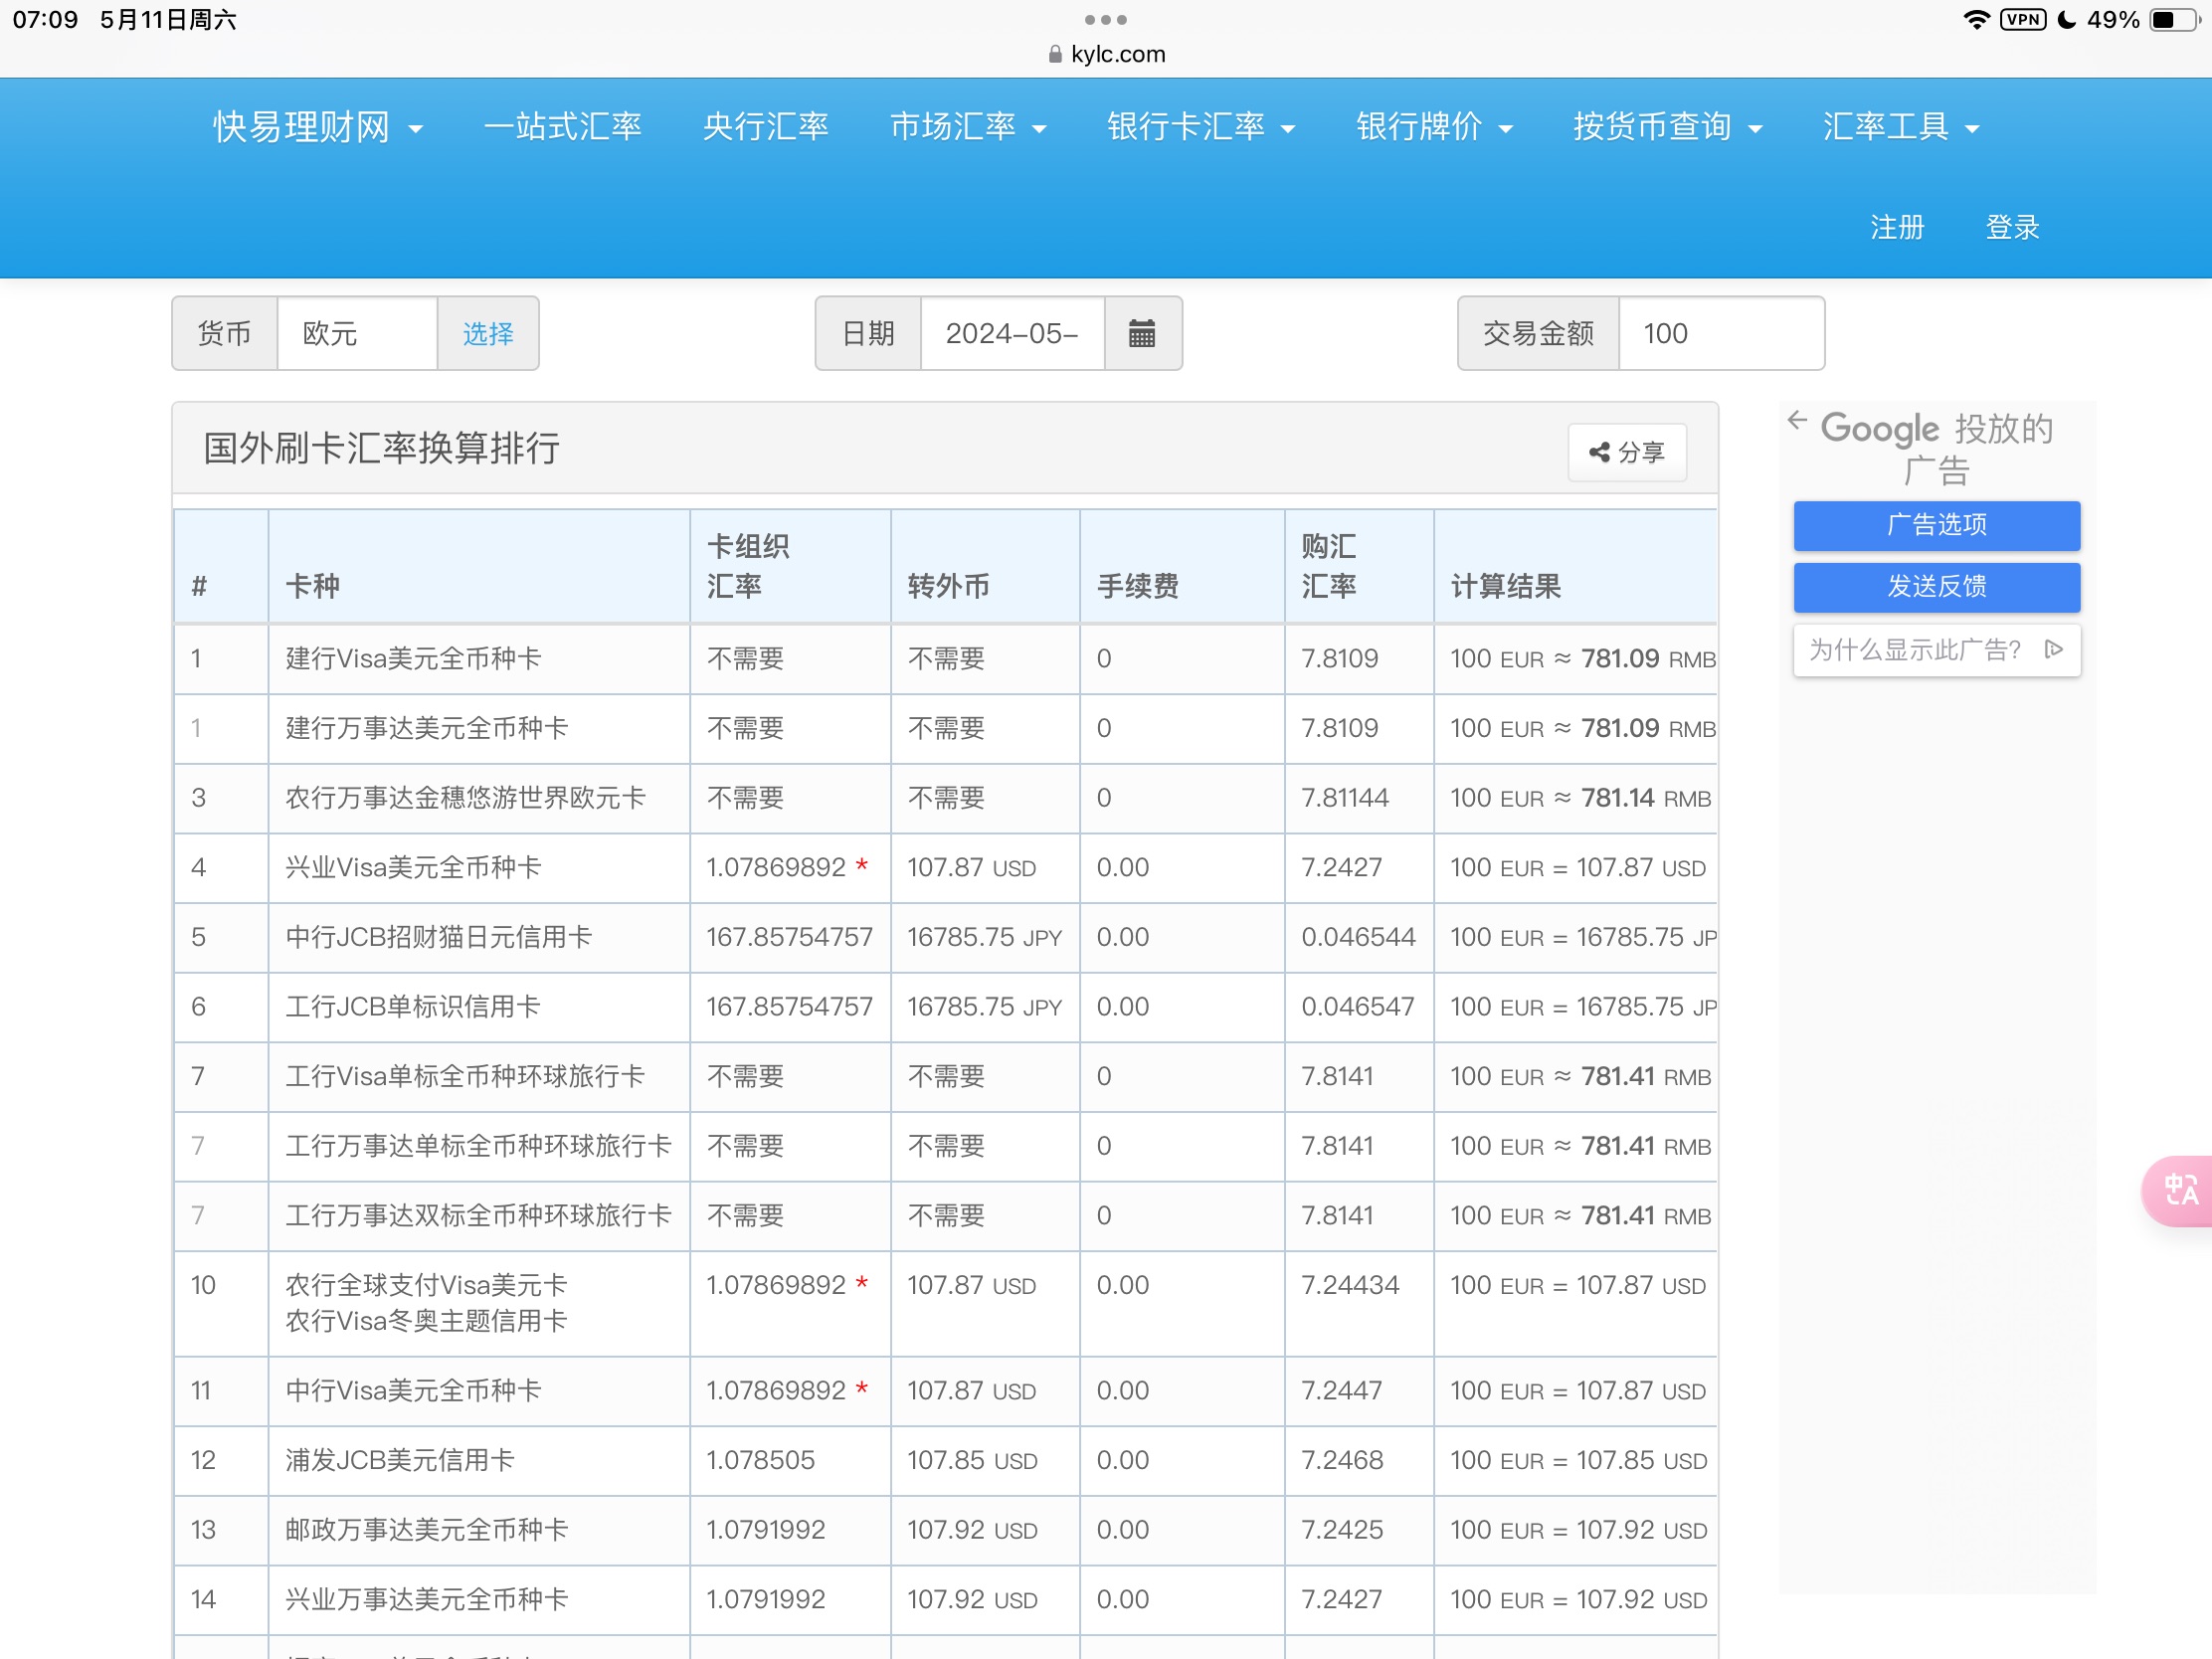Select the 工行JCB单标识信用卡 row
Screen dimensions: 2212x1659
click(x=945, y=1007)
